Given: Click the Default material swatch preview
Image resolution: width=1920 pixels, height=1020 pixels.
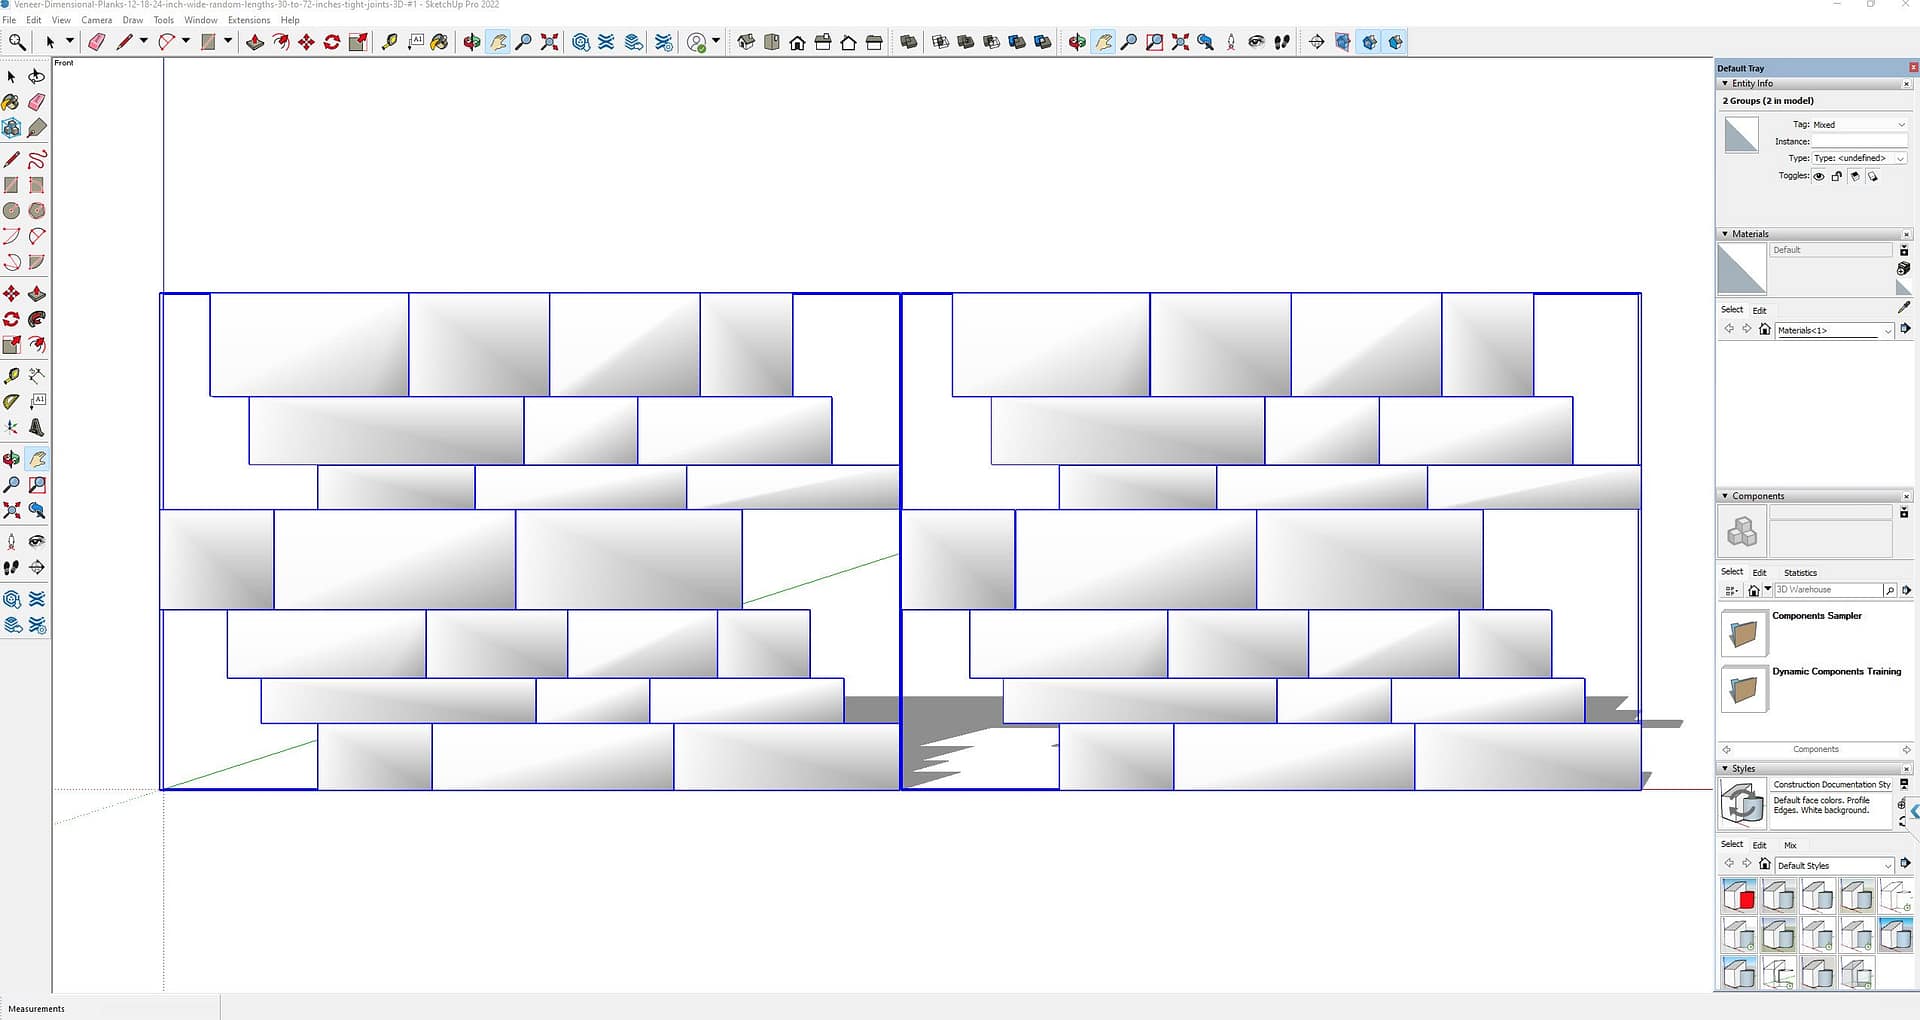Looking at the screenshot, I should (x=1741, y=269).
